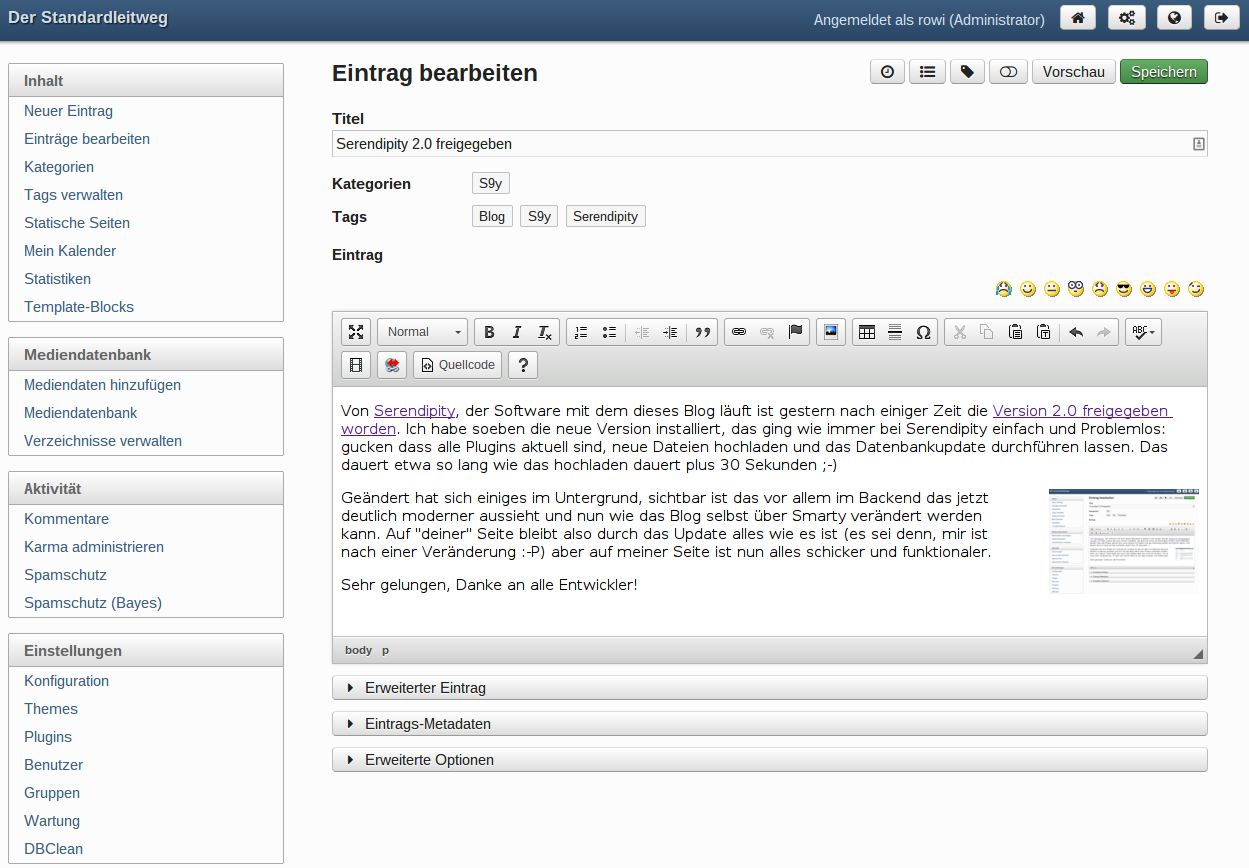Open Mediendatenbank in the sidebar
The width and height of the screenshot is (1249, 868).
[81, 413]
